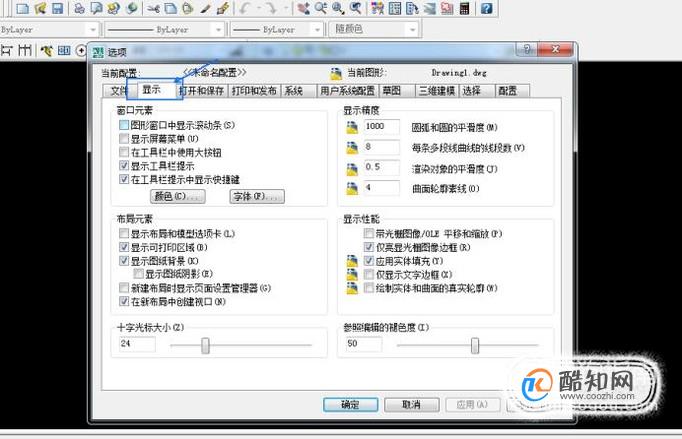682x439 pixels.
Task: Paste from clipboard via toolbar icon
Action: [x=187, y=8]
